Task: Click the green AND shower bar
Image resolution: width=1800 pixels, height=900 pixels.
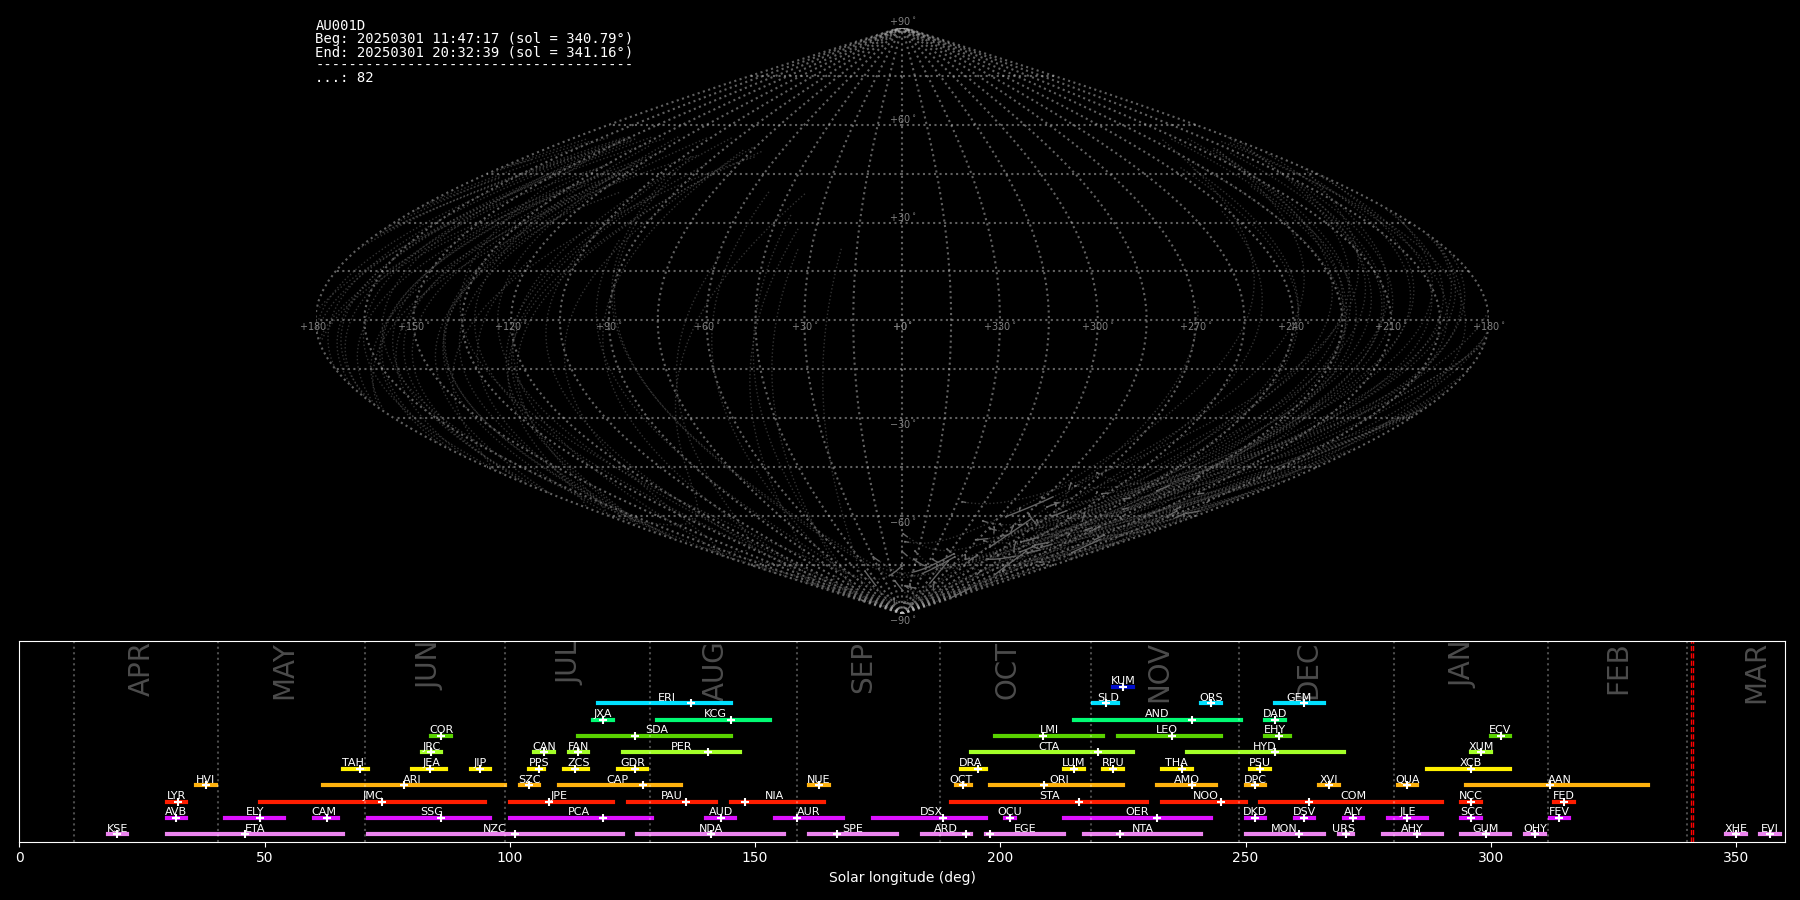Action: pos(1157,720)
